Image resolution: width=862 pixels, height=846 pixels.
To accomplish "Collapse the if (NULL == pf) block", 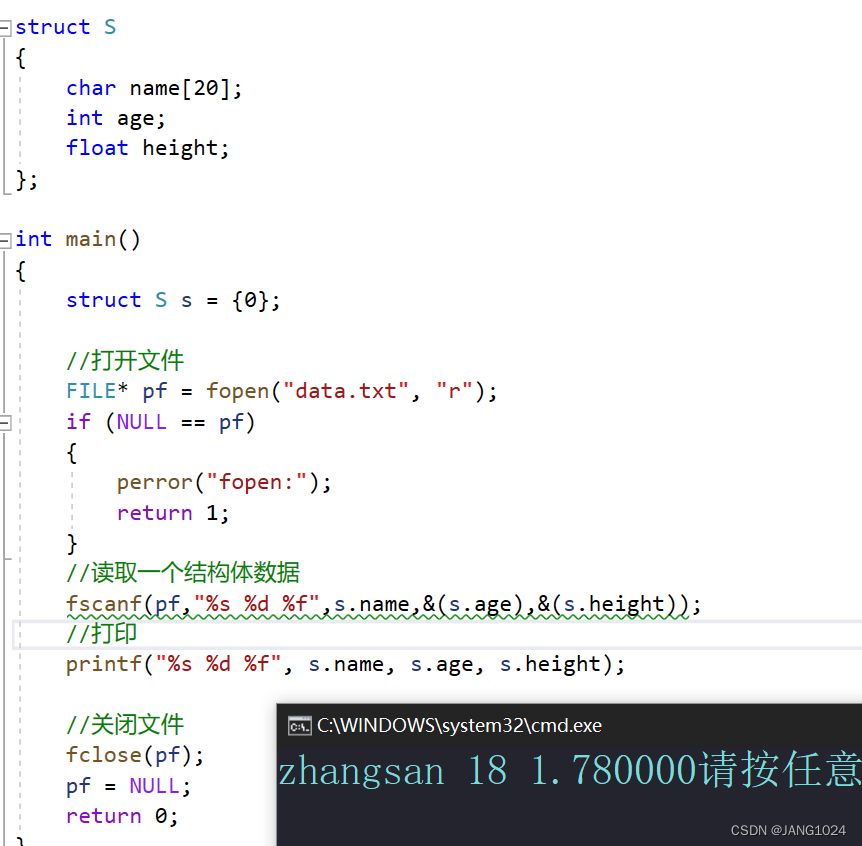I will click(7, 421).
